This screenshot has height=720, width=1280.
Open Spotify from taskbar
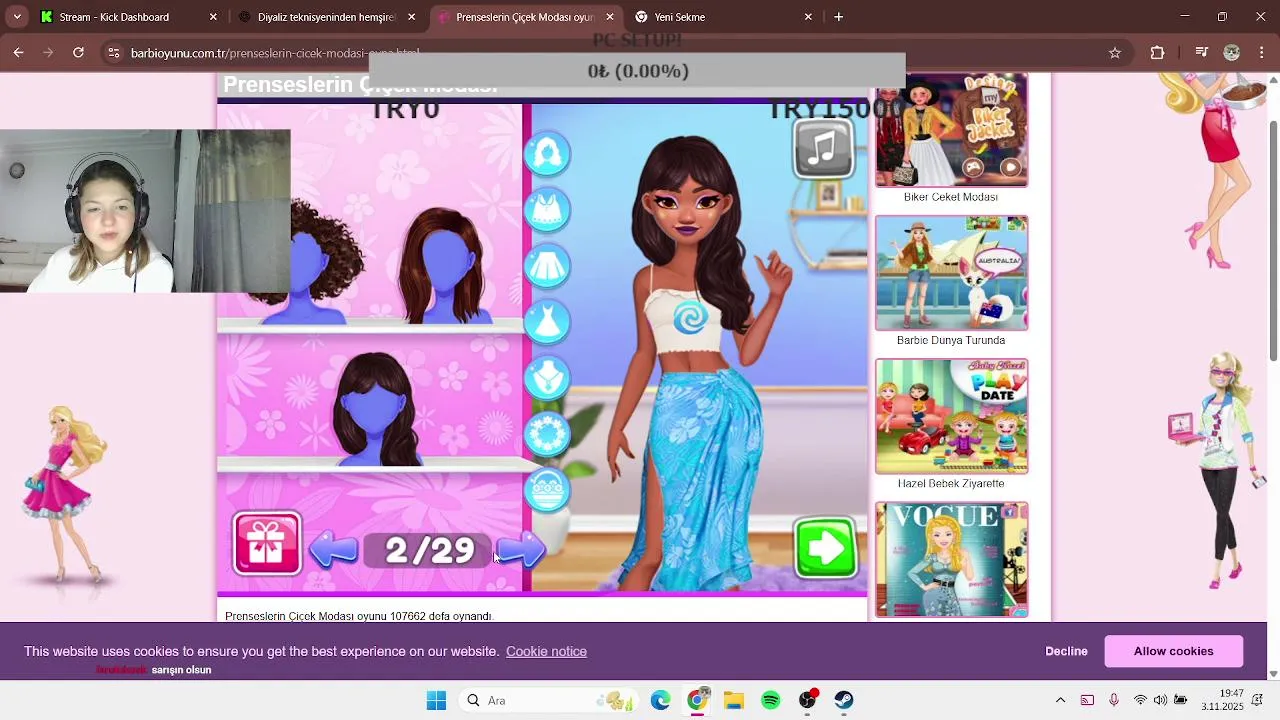point(770,700)
